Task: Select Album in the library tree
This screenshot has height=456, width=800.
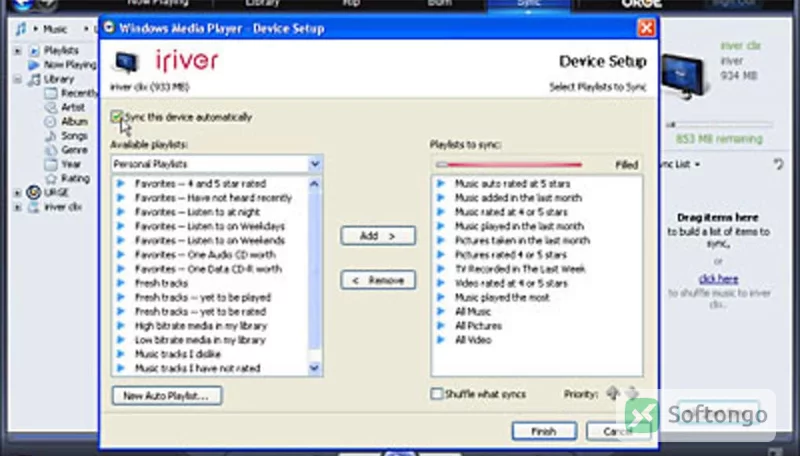Action: click(x=74, y=121)
